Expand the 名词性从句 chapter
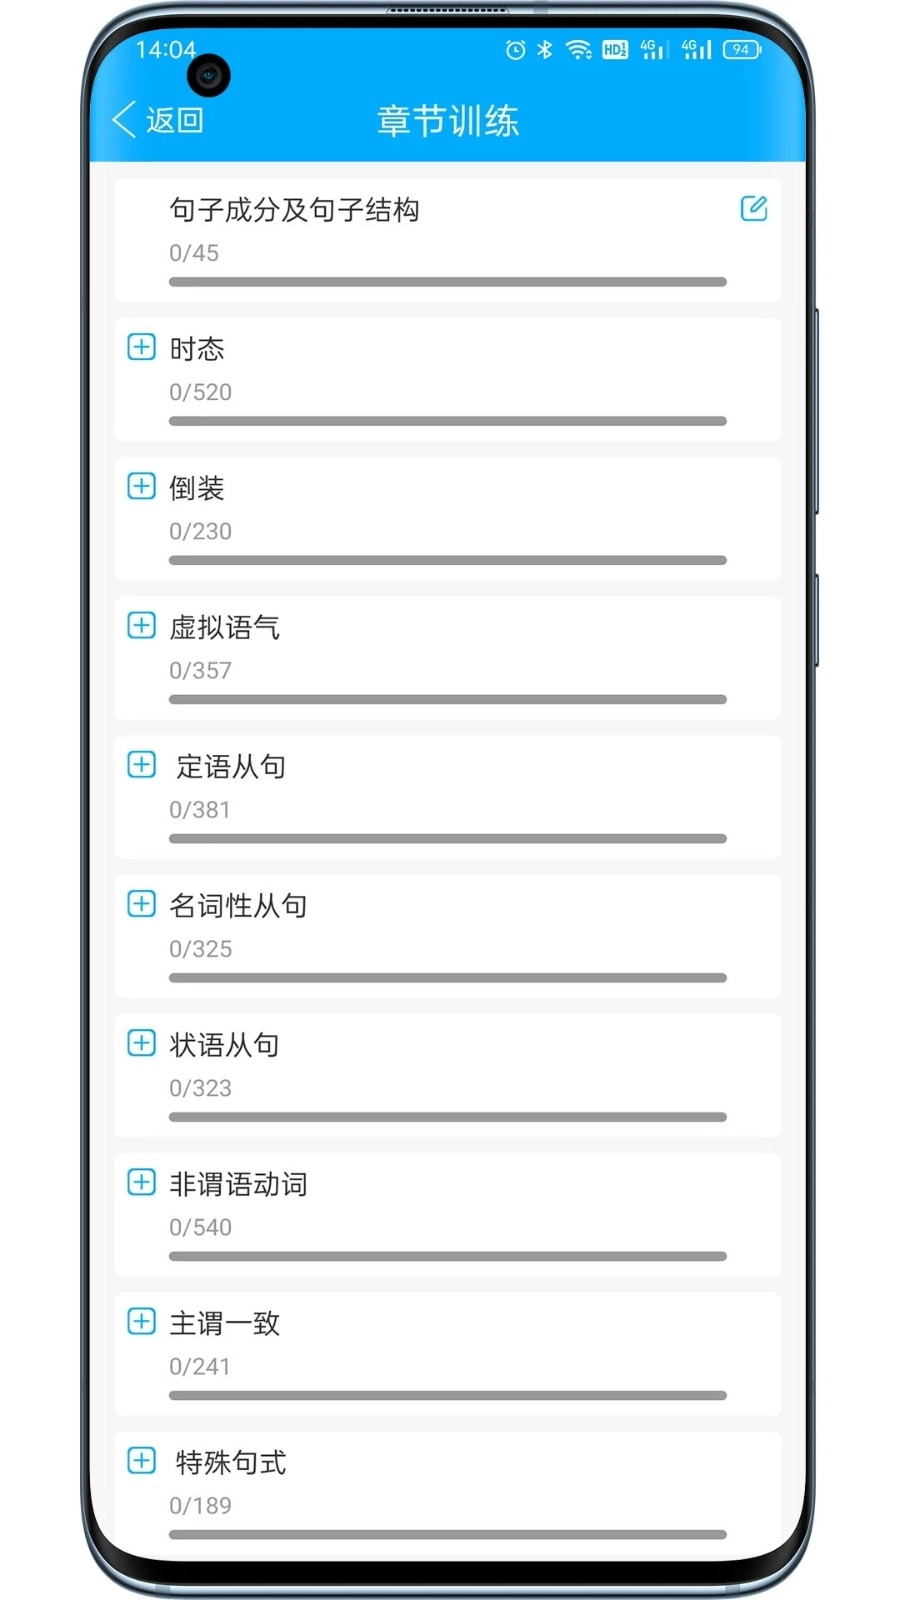Screen dimensions: 900x1600 [x=141, y=904]
